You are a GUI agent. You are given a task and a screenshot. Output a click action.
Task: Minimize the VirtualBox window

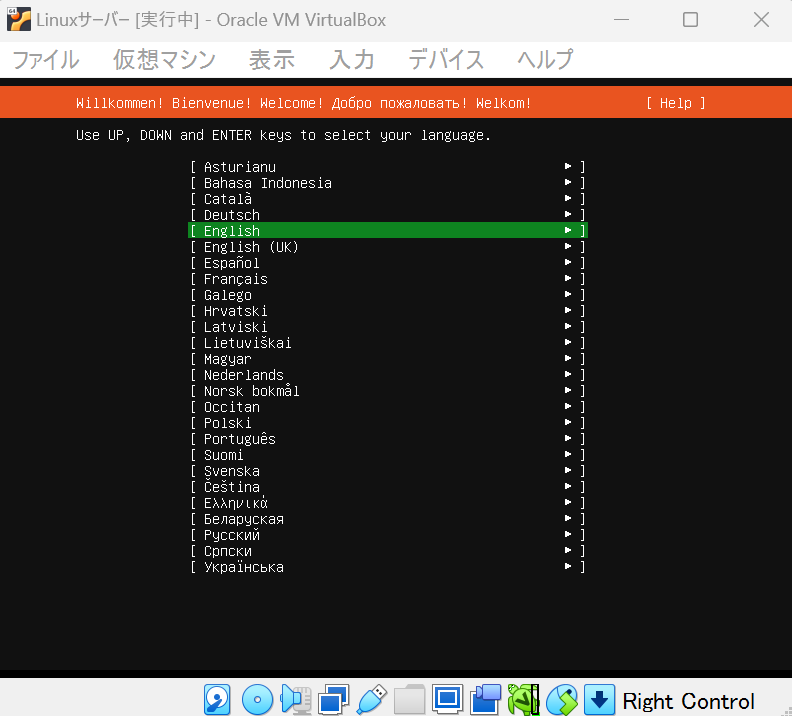[621, 20]
